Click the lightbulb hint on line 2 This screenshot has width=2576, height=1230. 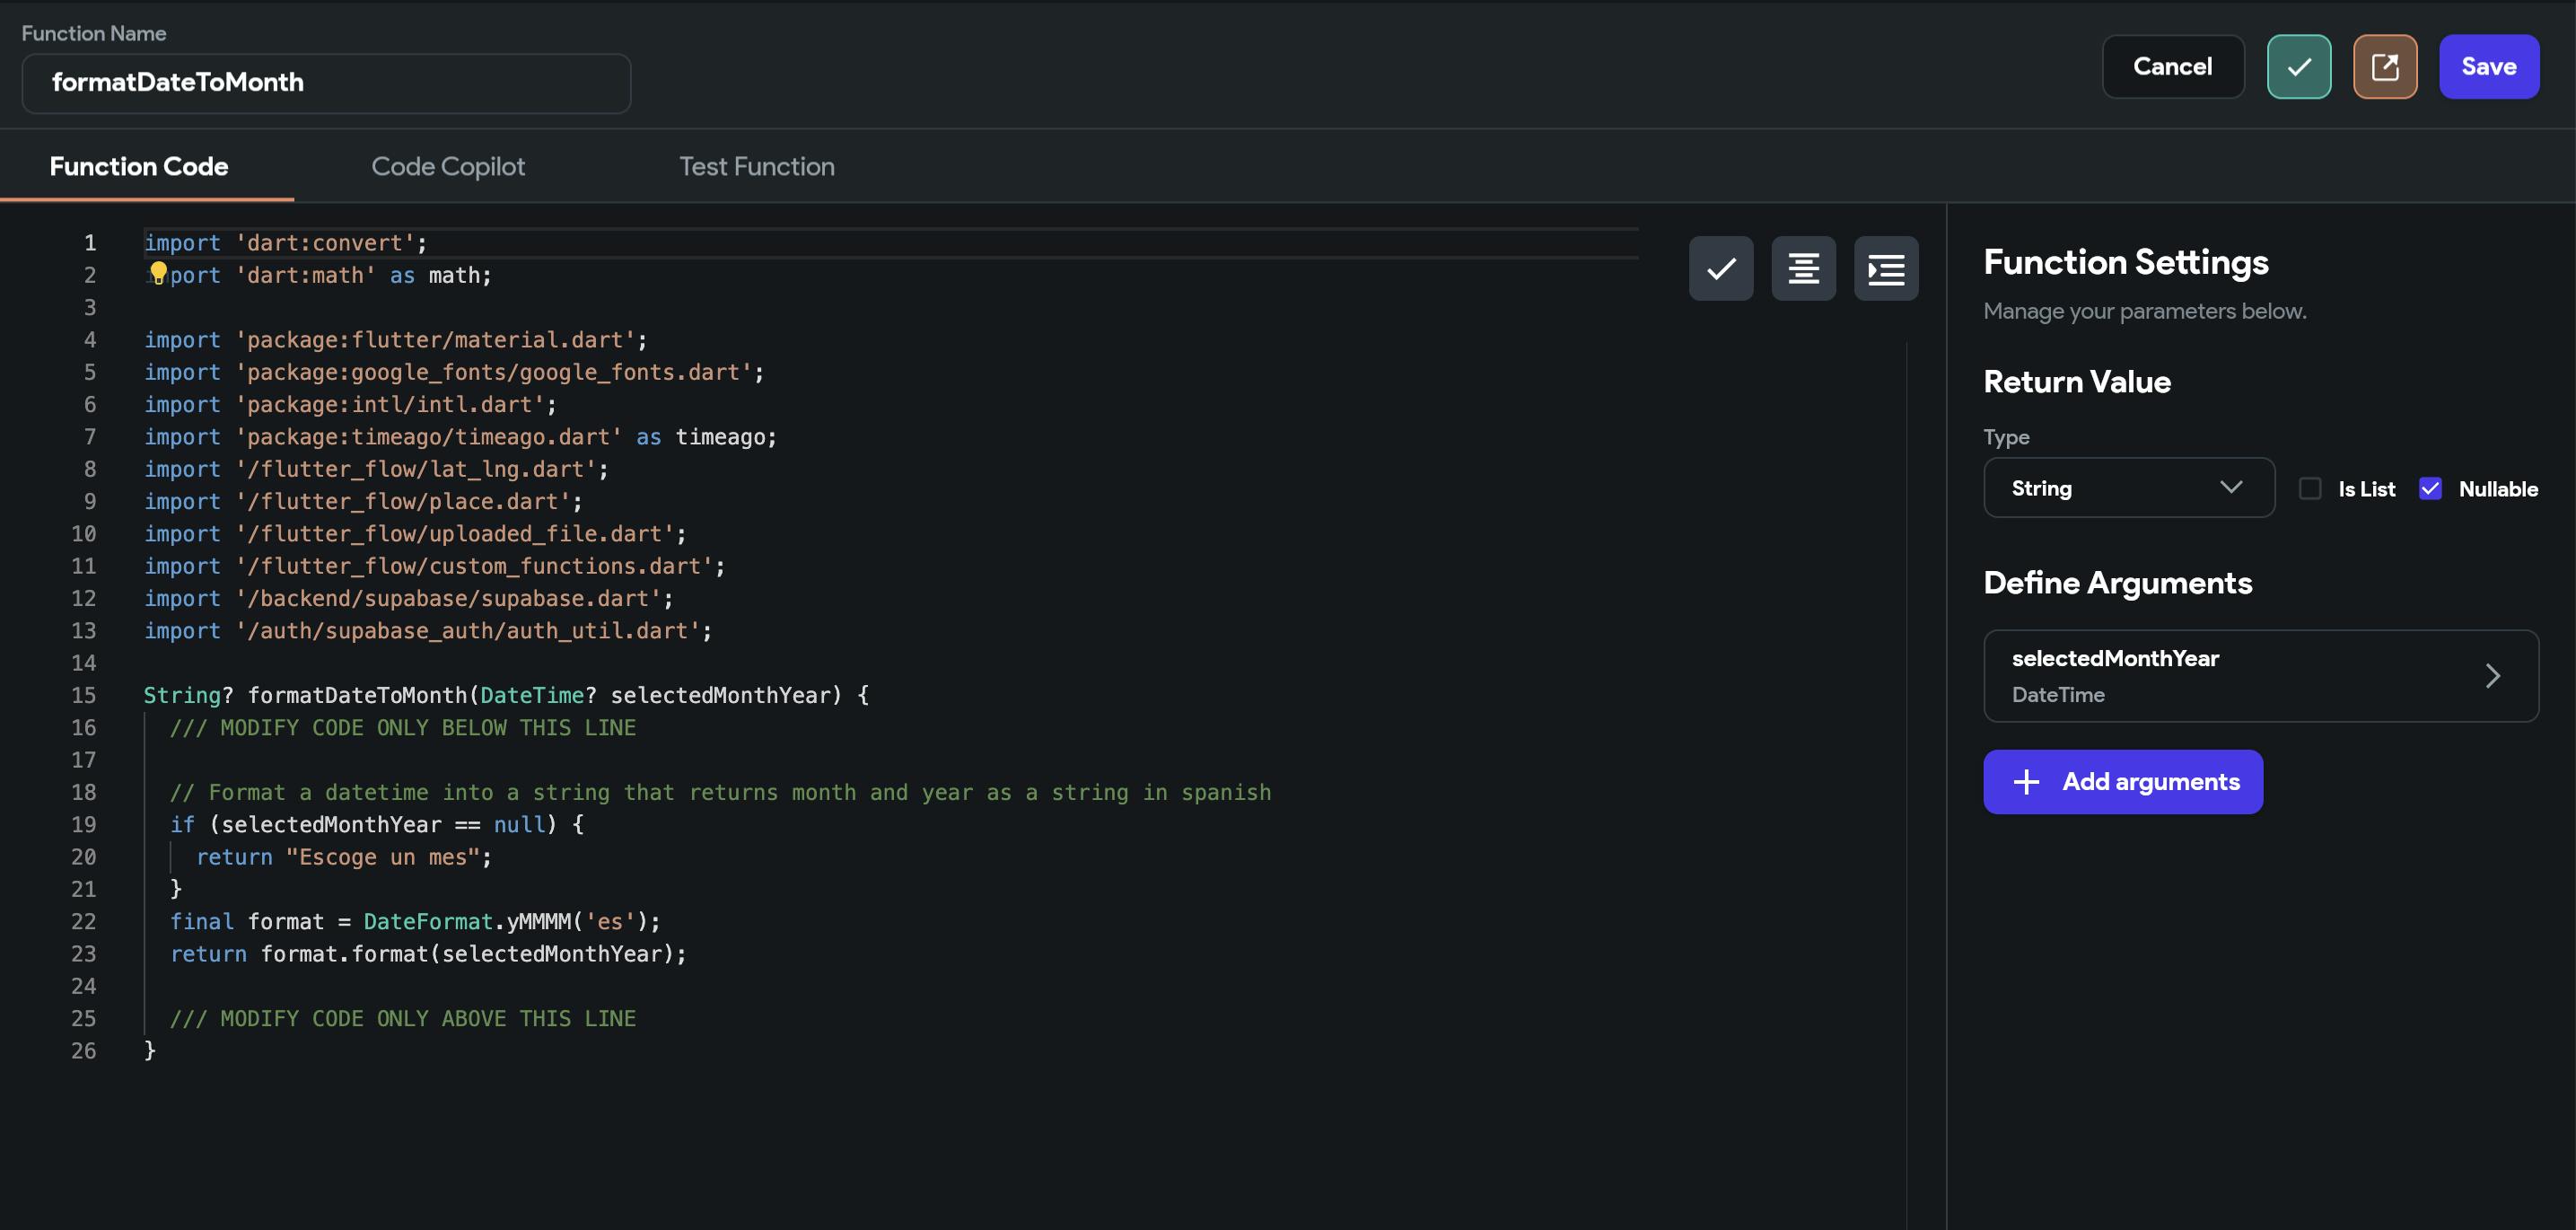tap(158, 272)
